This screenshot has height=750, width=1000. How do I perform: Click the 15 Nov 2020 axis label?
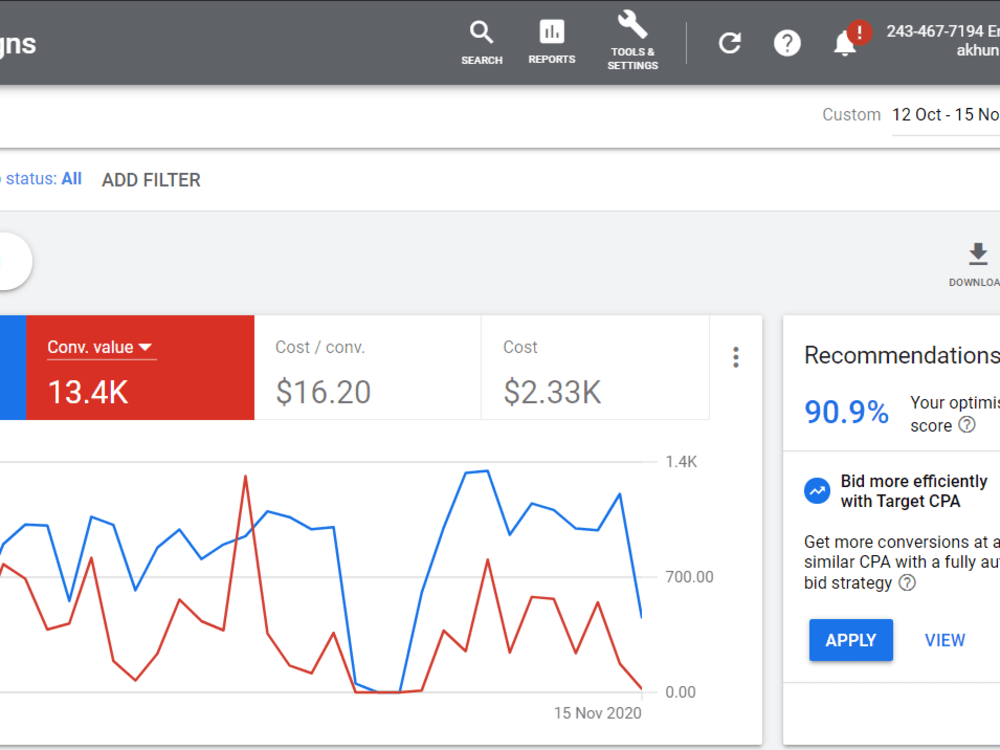click(x=598, y=713)
